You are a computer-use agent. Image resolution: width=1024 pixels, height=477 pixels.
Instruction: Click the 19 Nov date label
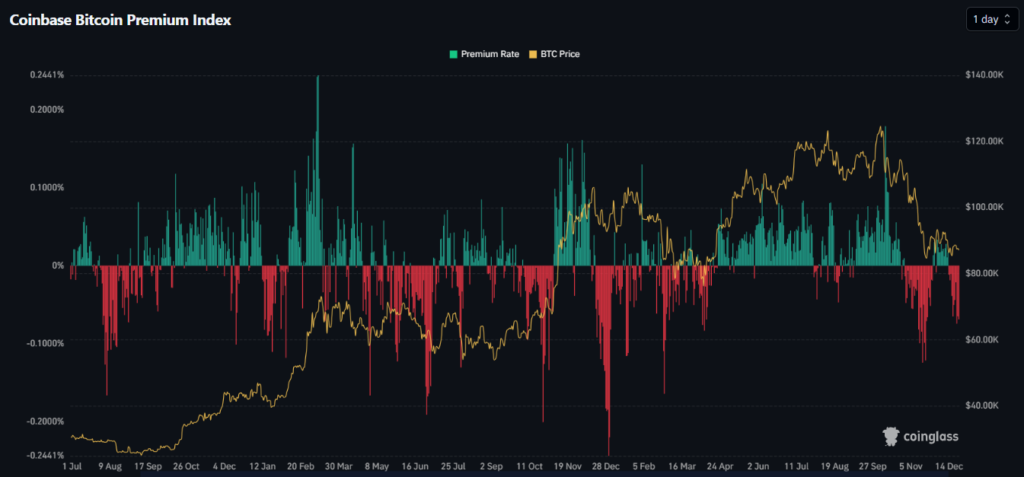[568, 467]
